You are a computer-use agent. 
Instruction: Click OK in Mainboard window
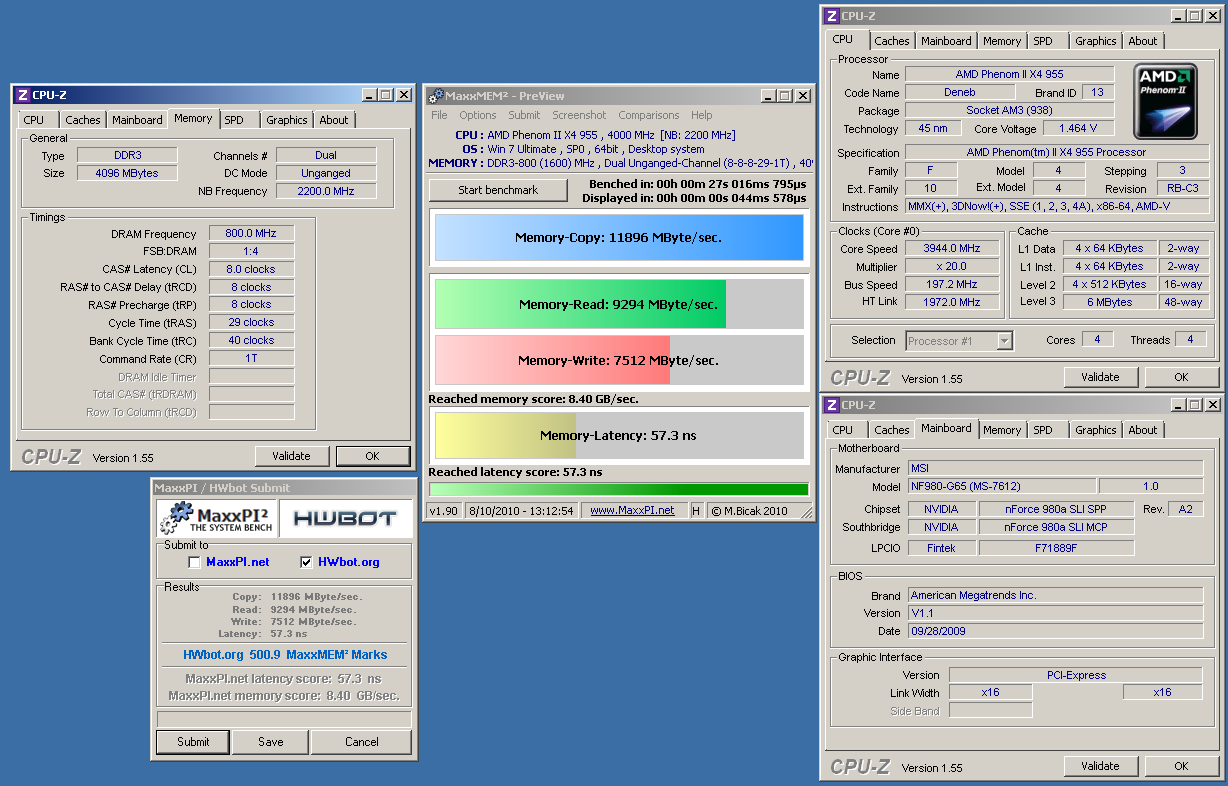tap(1181, 766)
